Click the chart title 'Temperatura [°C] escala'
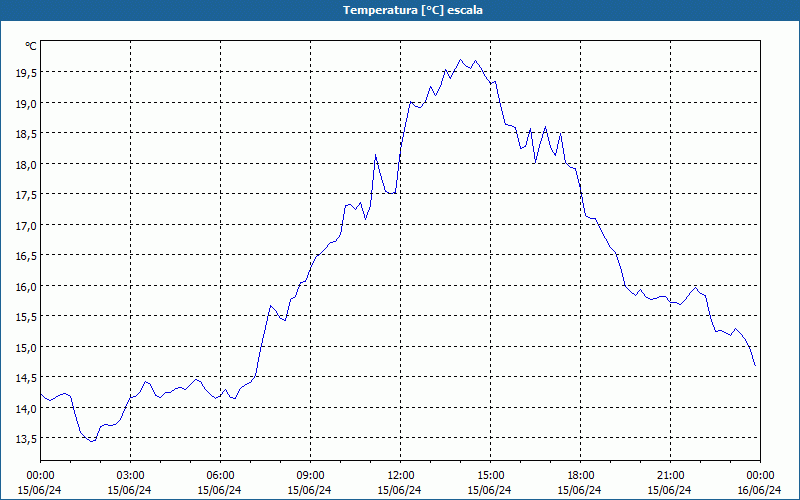Image resolution: width=800 pixels, height=500 pixels. 413,10
